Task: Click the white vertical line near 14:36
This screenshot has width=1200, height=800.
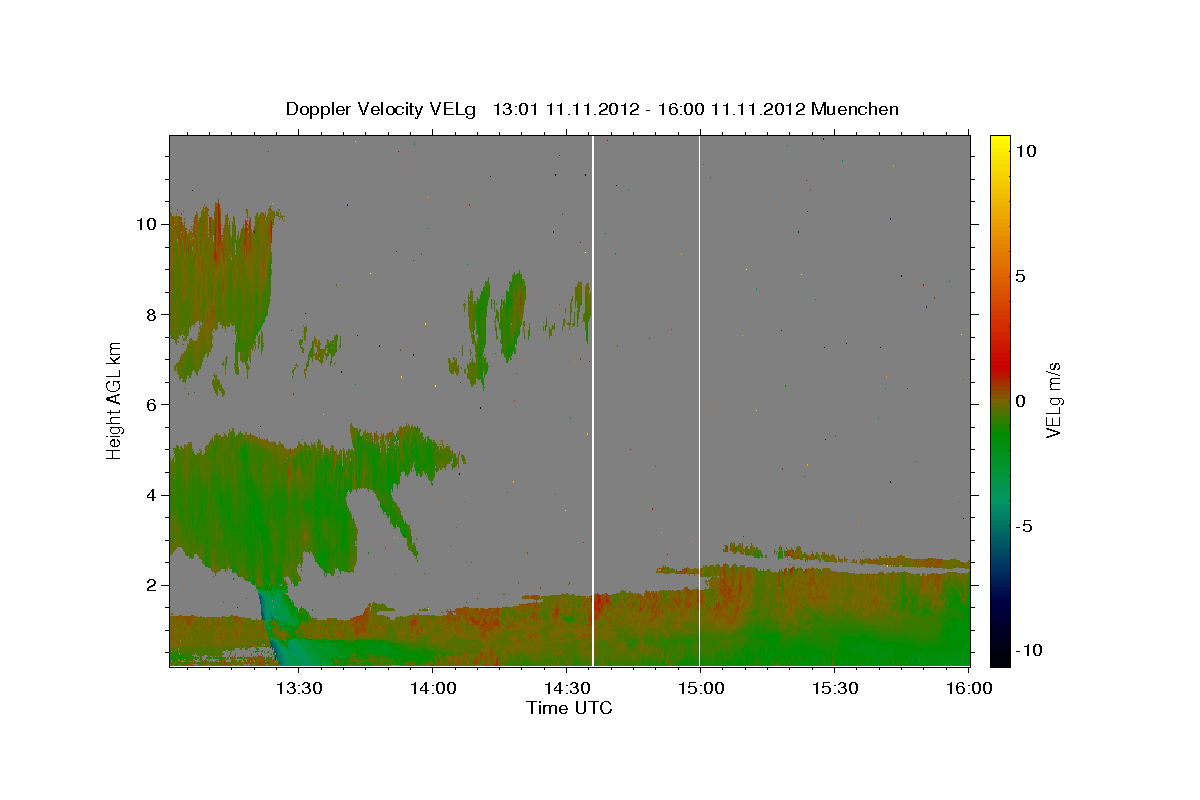Action: pos(593,400)
